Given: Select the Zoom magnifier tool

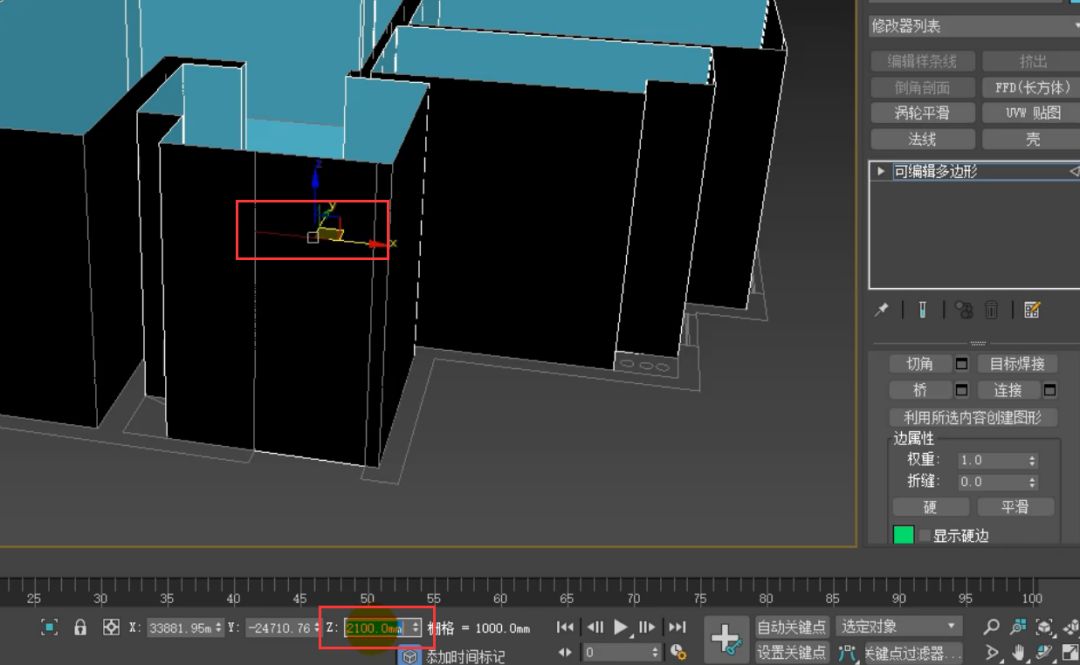Looking at the screenshot, I should tap(991, 626).
